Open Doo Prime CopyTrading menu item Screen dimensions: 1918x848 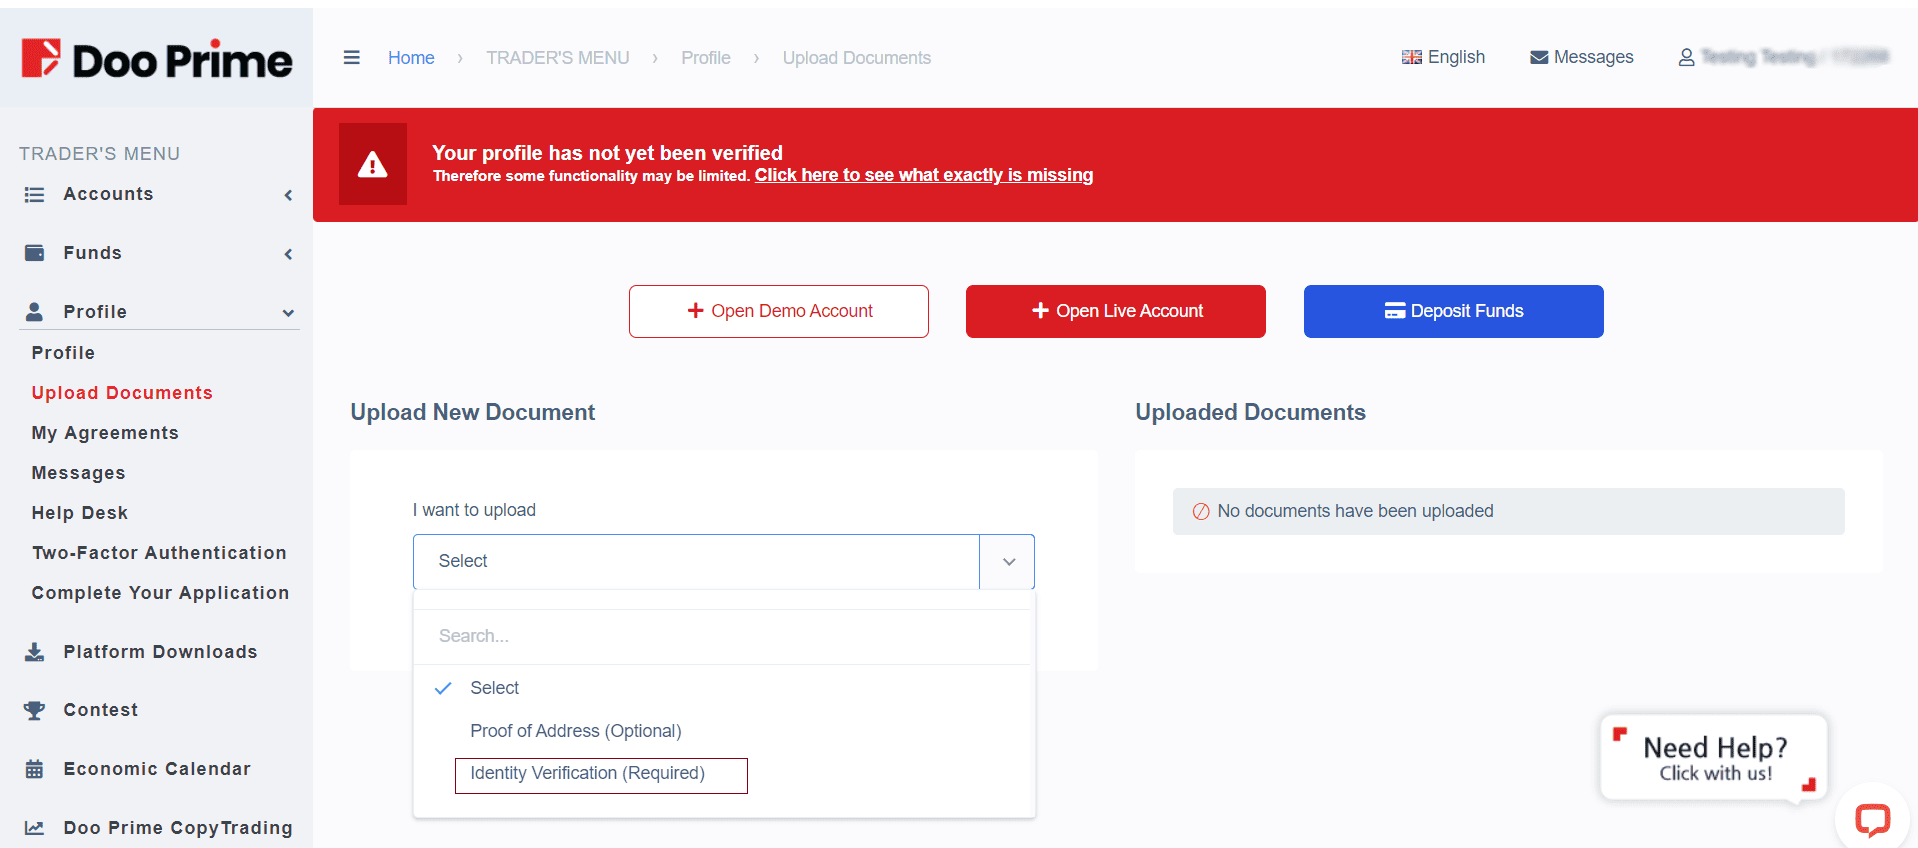pyautogui.click(x=178, y=828)
